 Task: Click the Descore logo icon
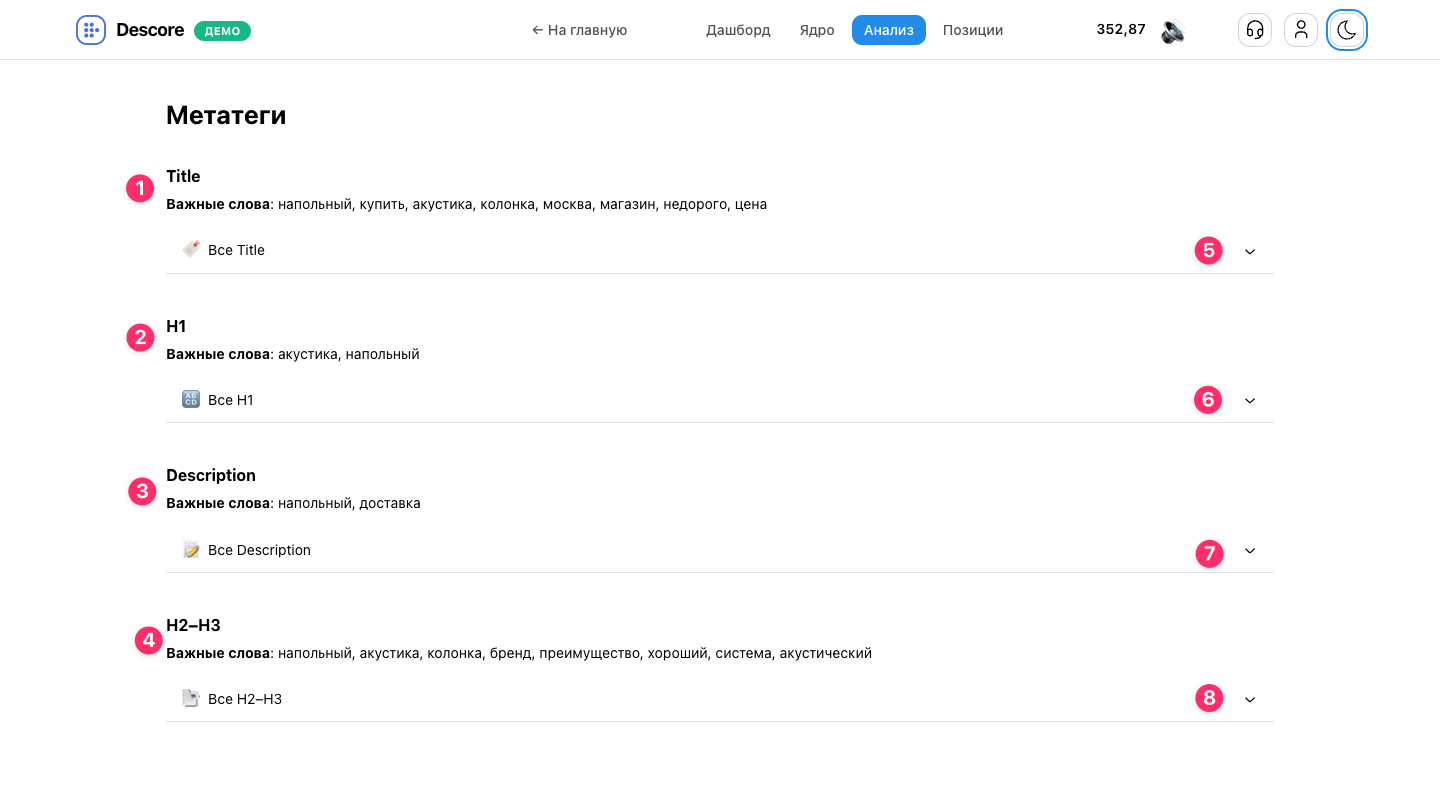click(x=91, y=30)
